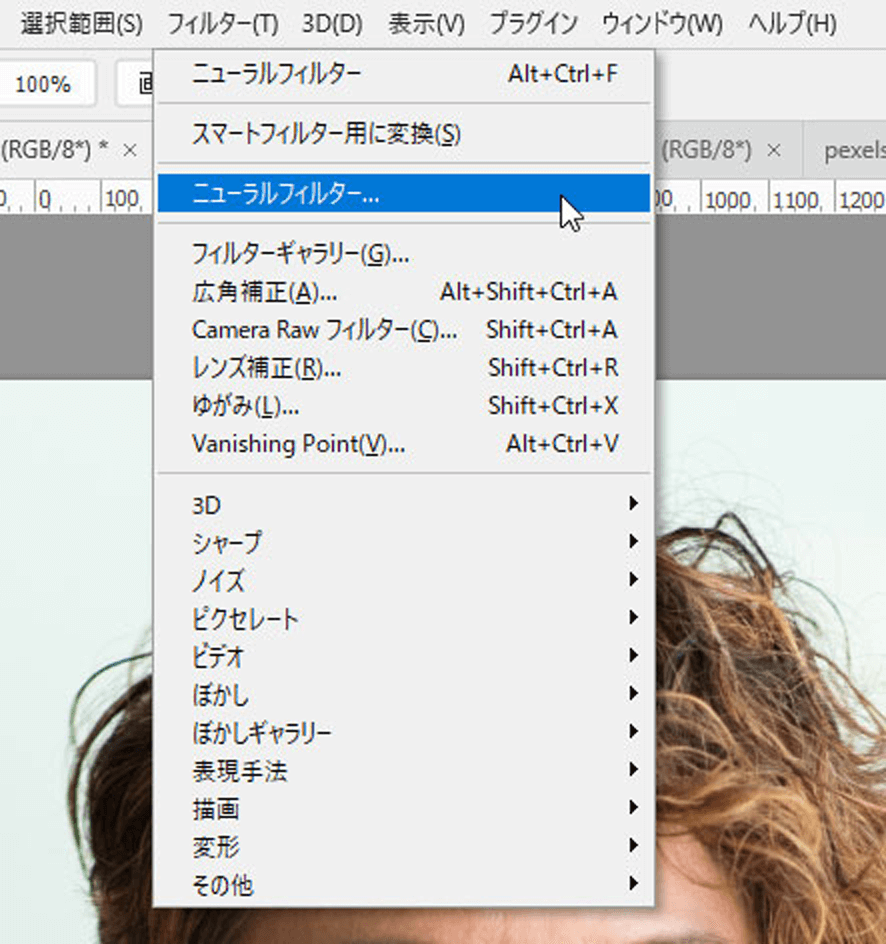
Task: Expand the シャープ submenu
Action: (x=404, y=542)
